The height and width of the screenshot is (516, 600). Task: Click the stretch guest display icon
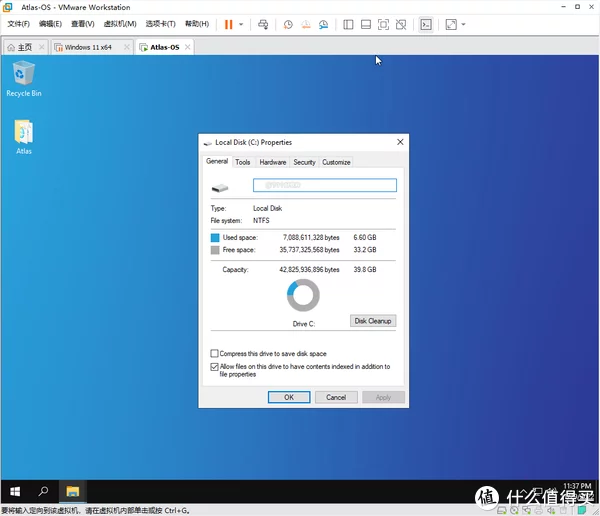click(451, 24)
